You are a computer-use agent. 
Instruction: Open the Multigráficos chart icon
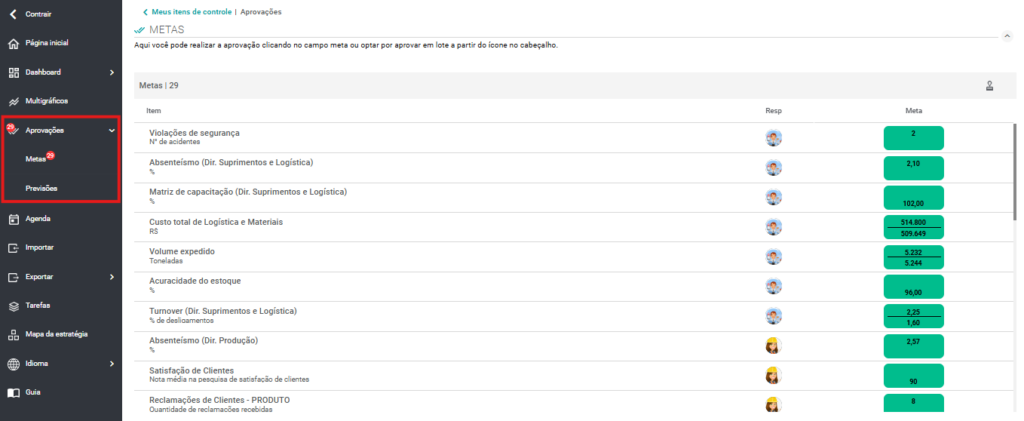coord(13,101)
